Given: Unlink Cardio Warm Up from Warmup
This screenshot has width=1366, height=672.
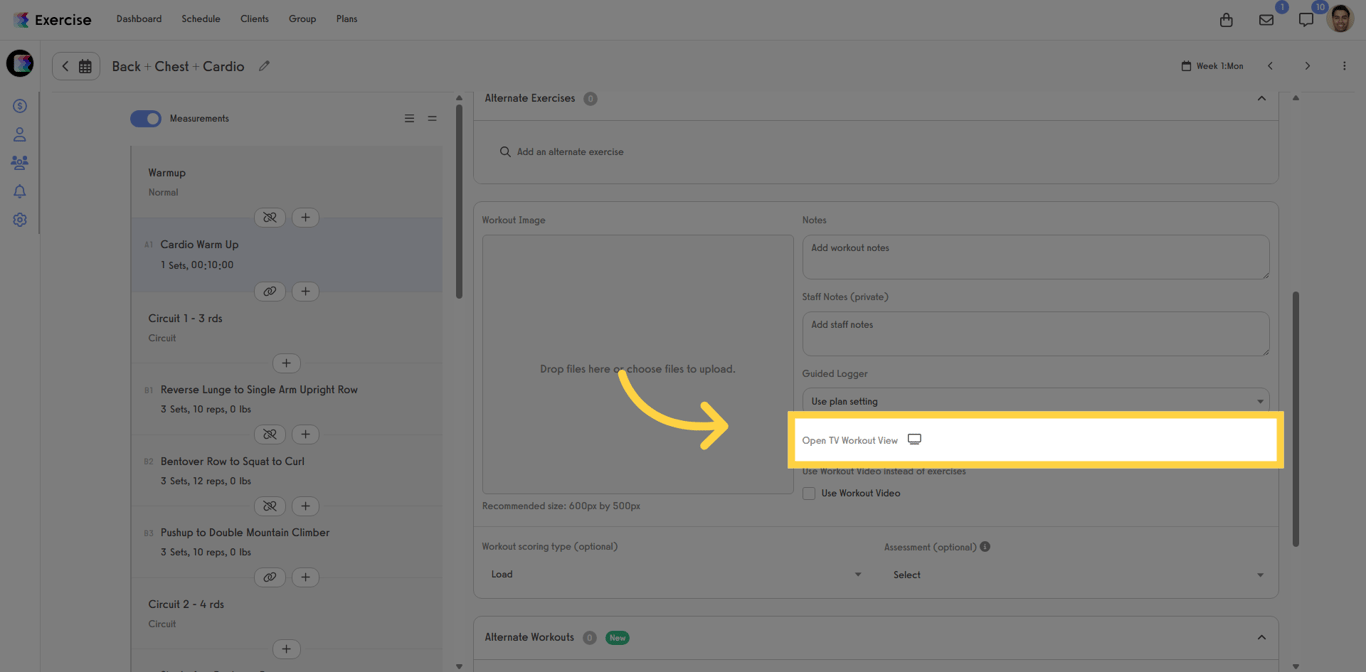Looking at the screenshot, I should click(270, 217).
